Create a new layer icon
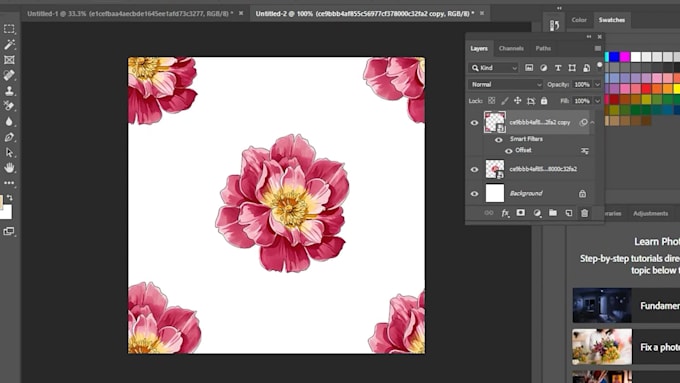Image resolution: width=680 pixels, height=383 pixels. tap(569, 213)
